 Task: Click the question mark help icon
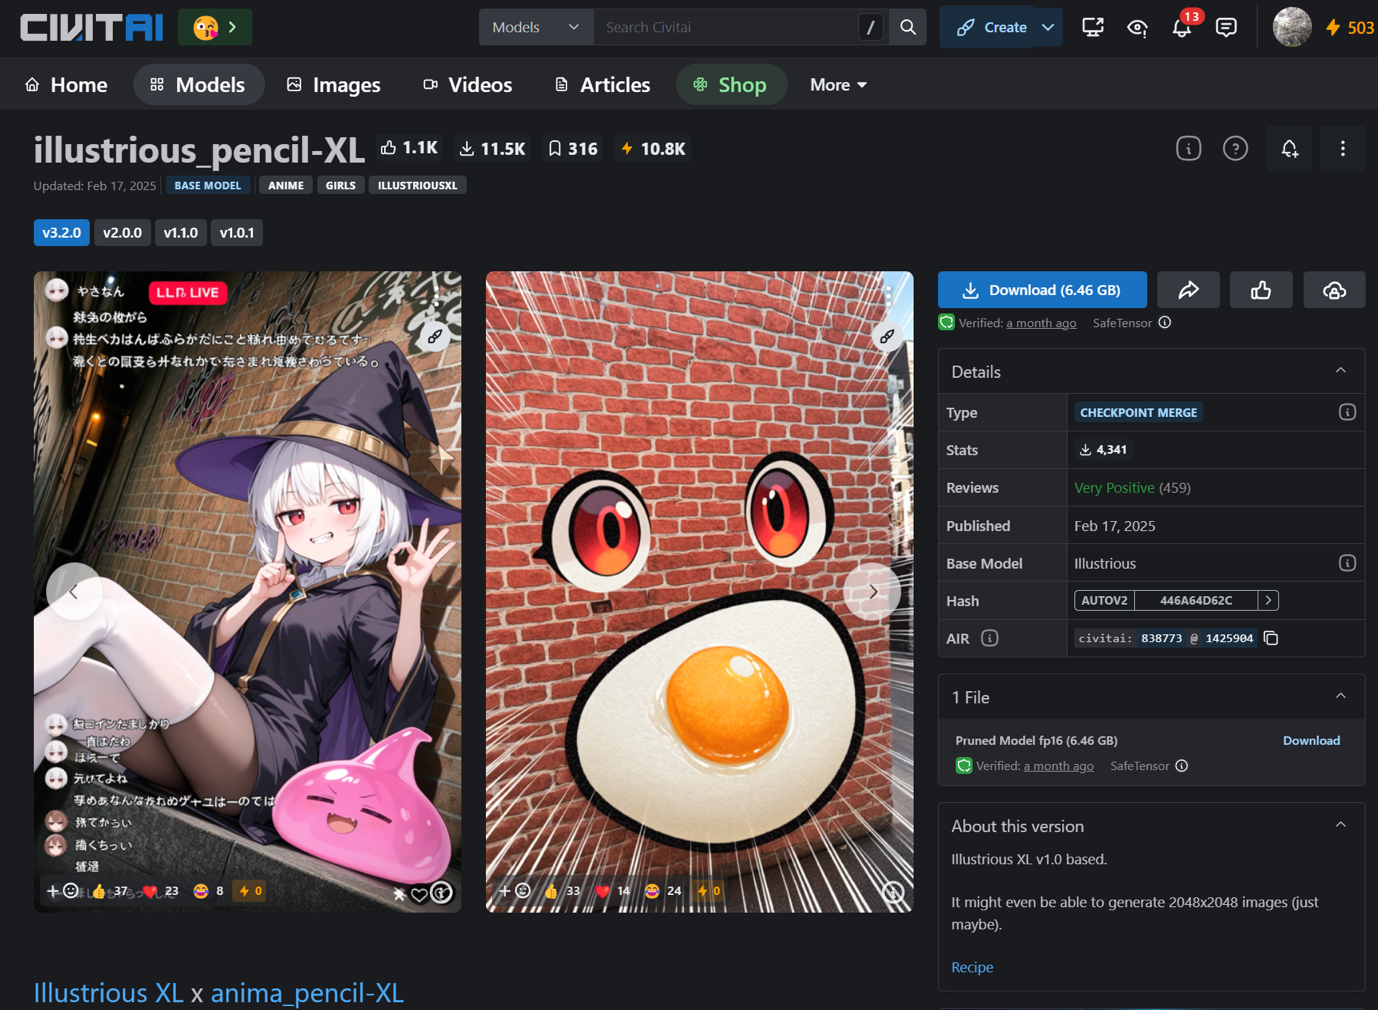tap(1235, 149)
